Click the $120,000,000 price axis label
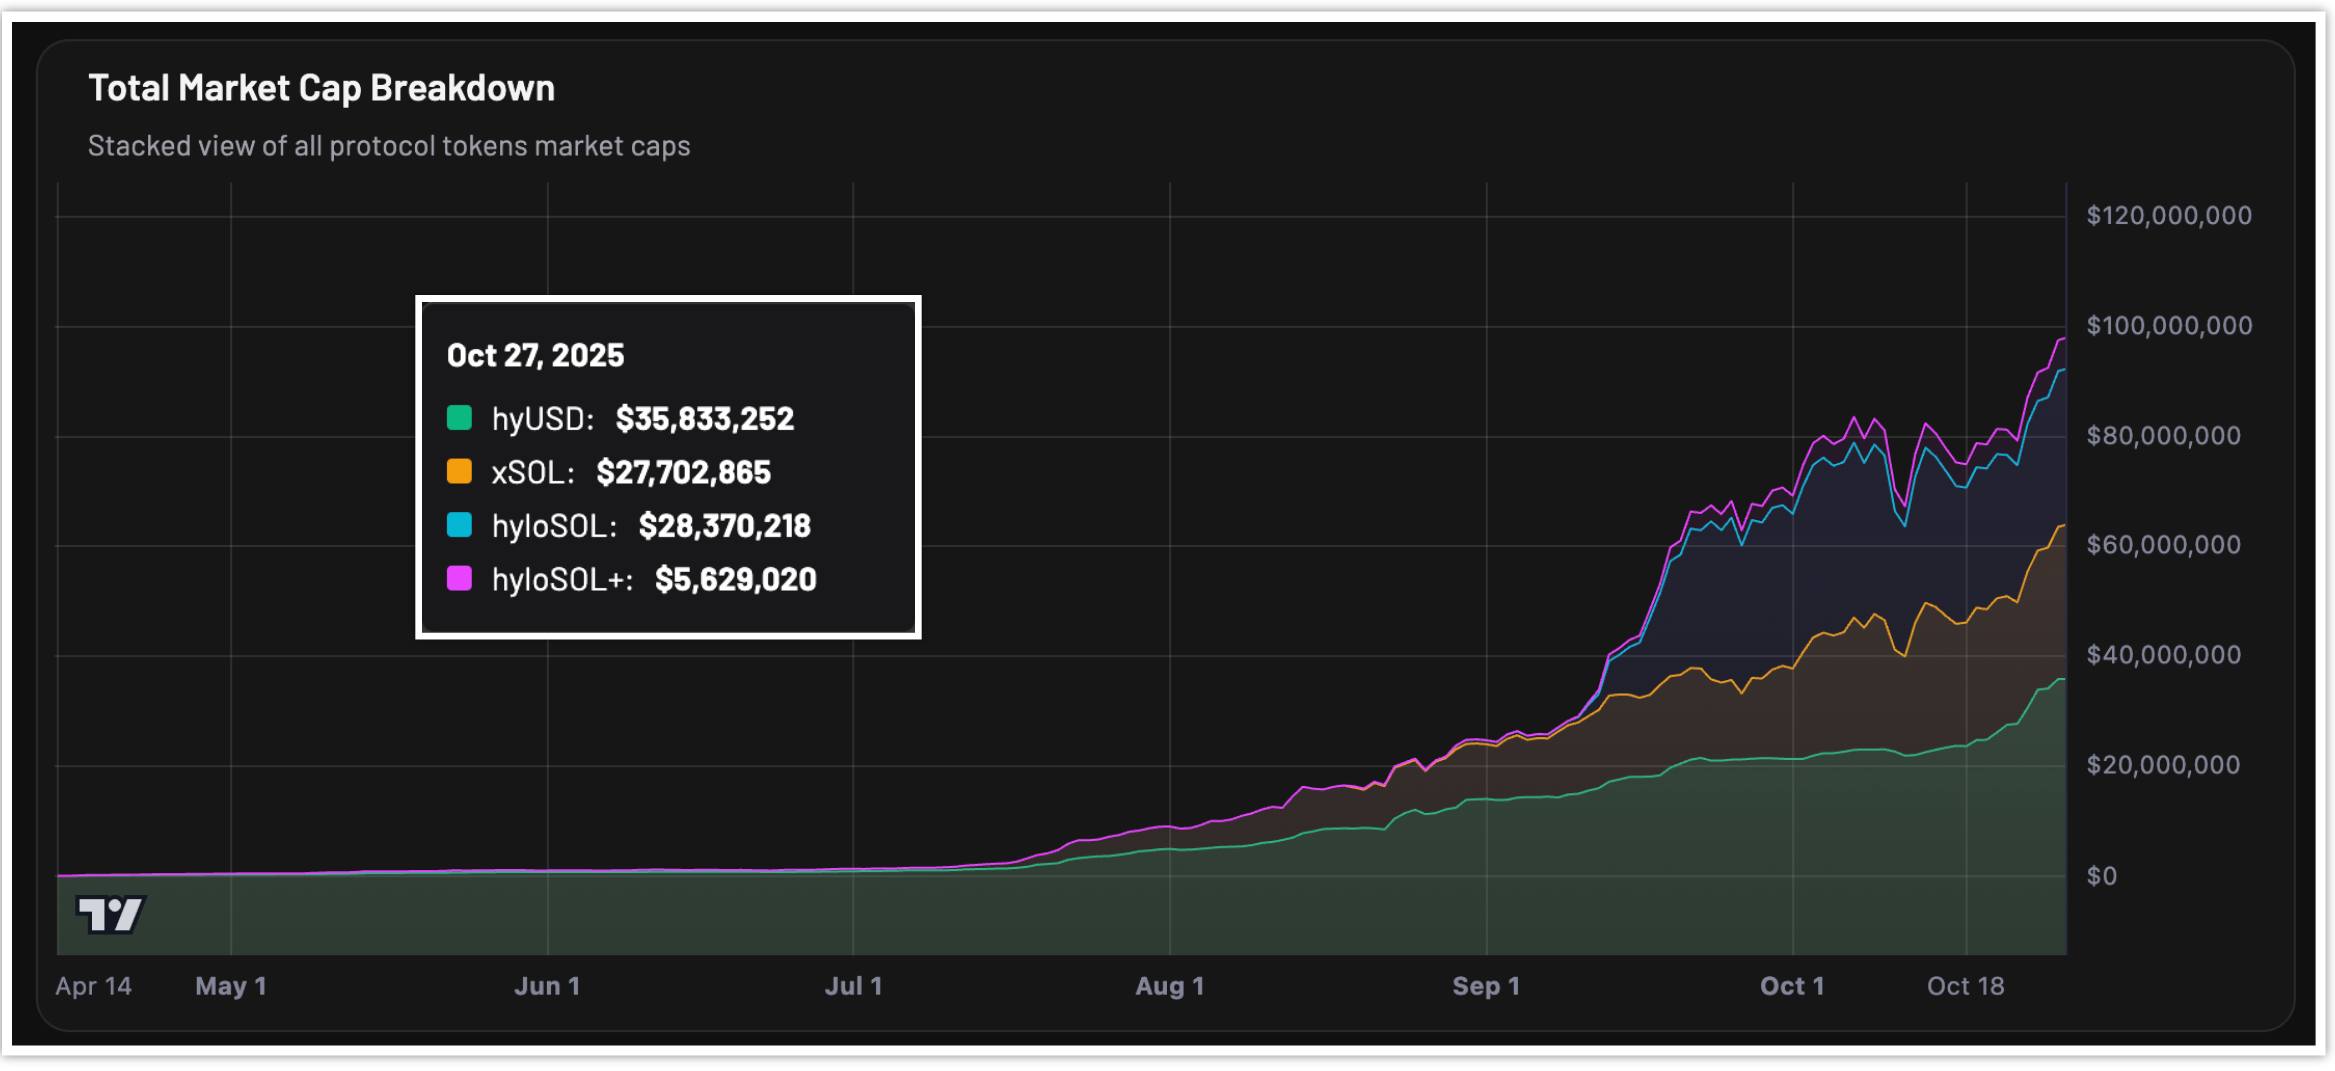2335x1071 pixels. [x=2169, y=215]
